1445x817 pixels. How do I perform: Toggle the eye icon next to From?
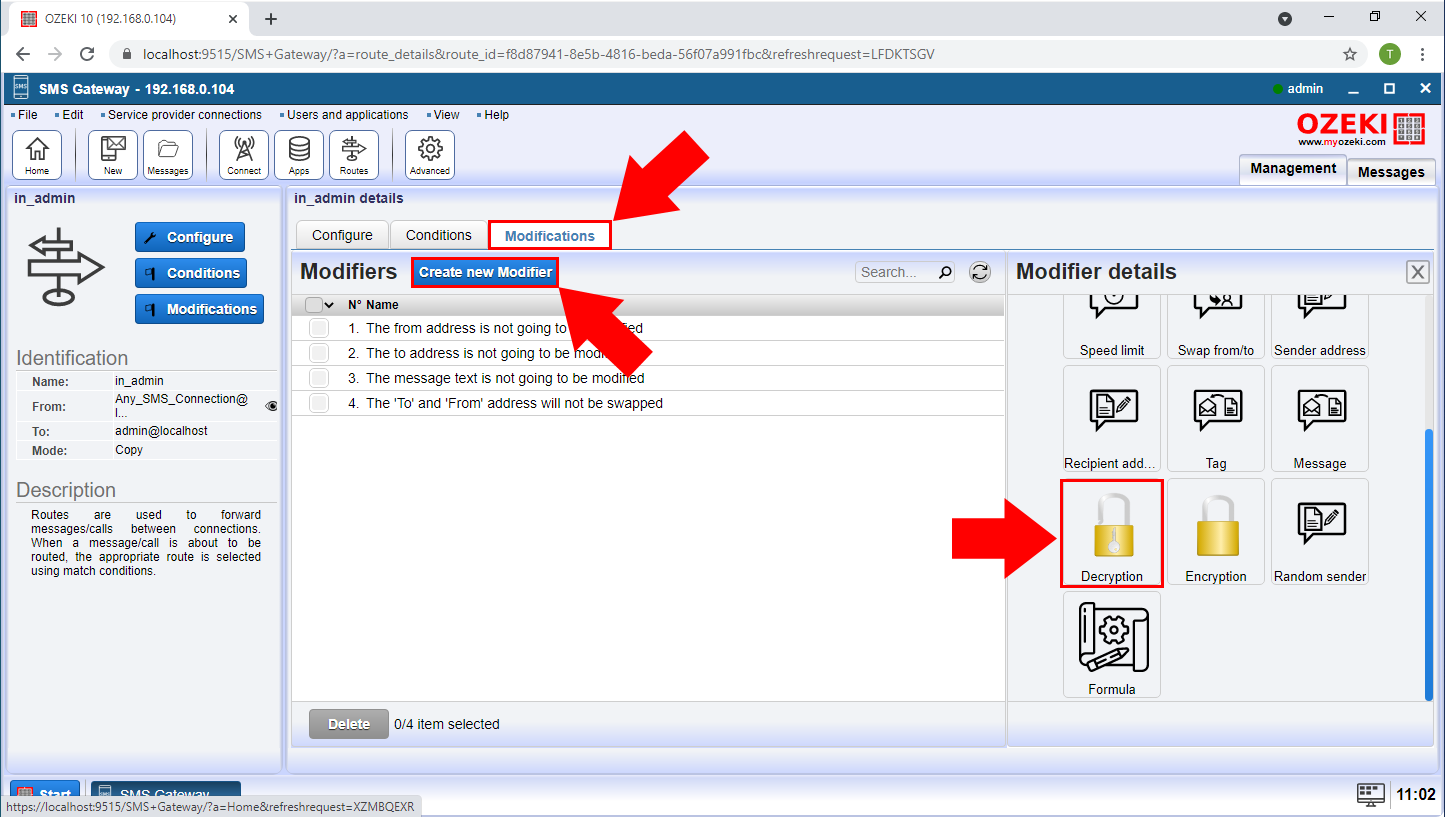click(x=271, y=406)
